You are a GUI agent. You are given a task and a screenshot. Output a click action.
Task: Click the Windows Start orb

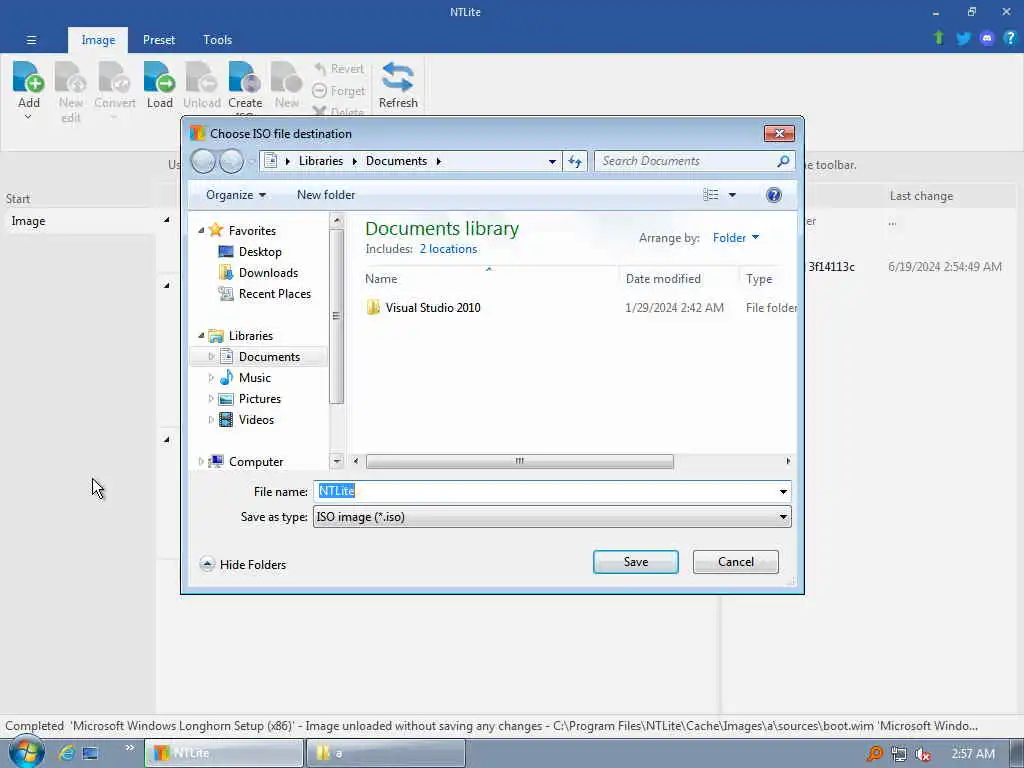[x=25, y=752]
